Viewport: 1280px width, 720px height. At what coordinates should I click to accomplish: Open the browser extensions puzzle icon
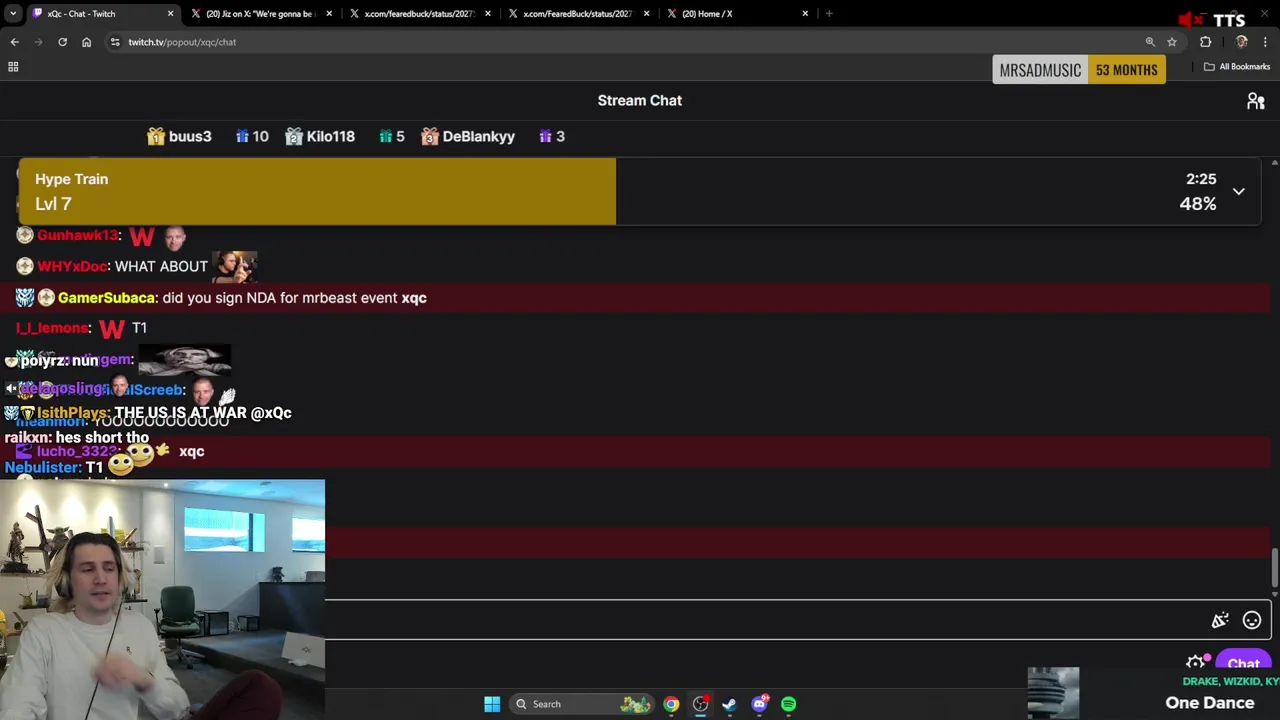[1205, 42]
